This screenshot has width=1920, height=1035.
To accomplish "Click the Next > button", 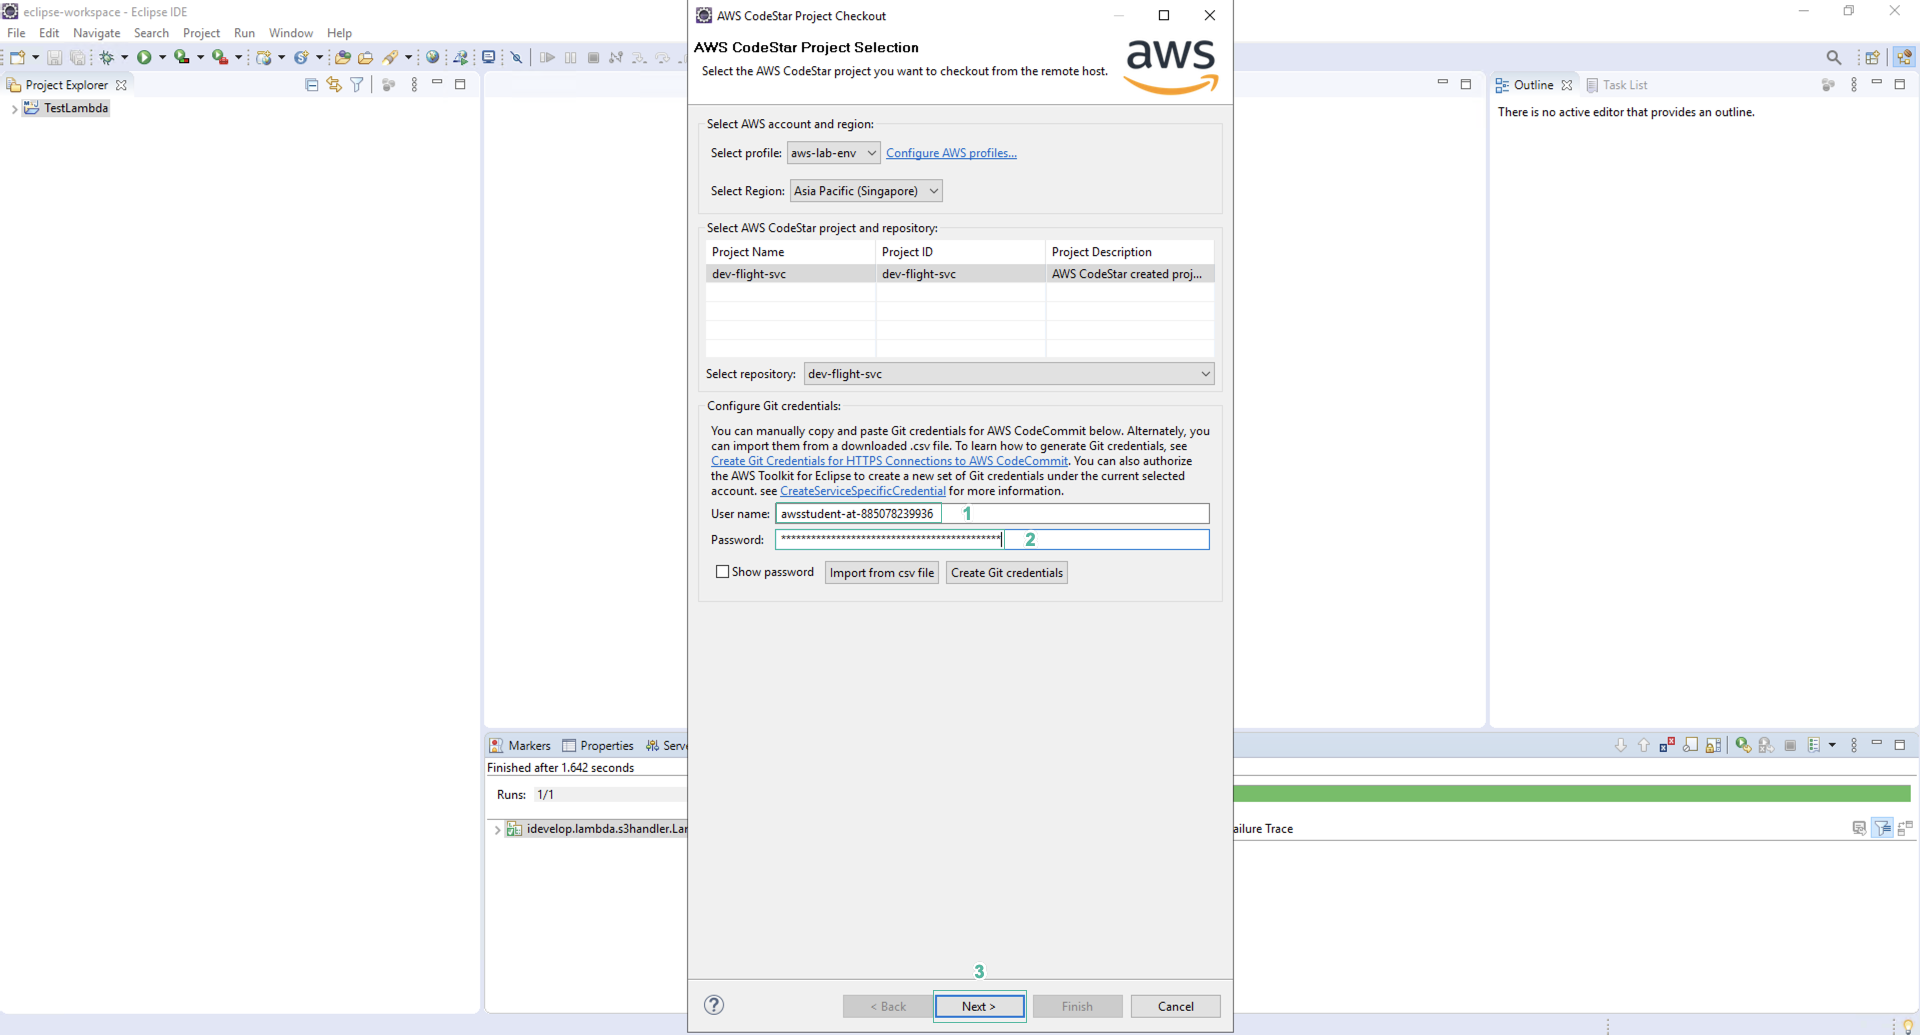I will [979, 1006].
